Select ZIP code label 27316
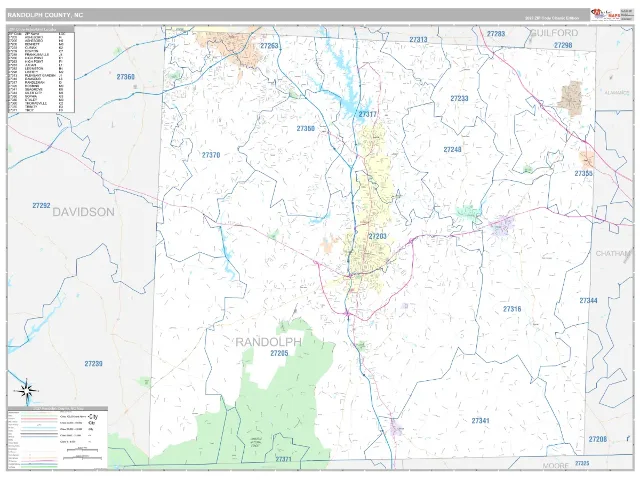640x480 pixels. [512, 309]
